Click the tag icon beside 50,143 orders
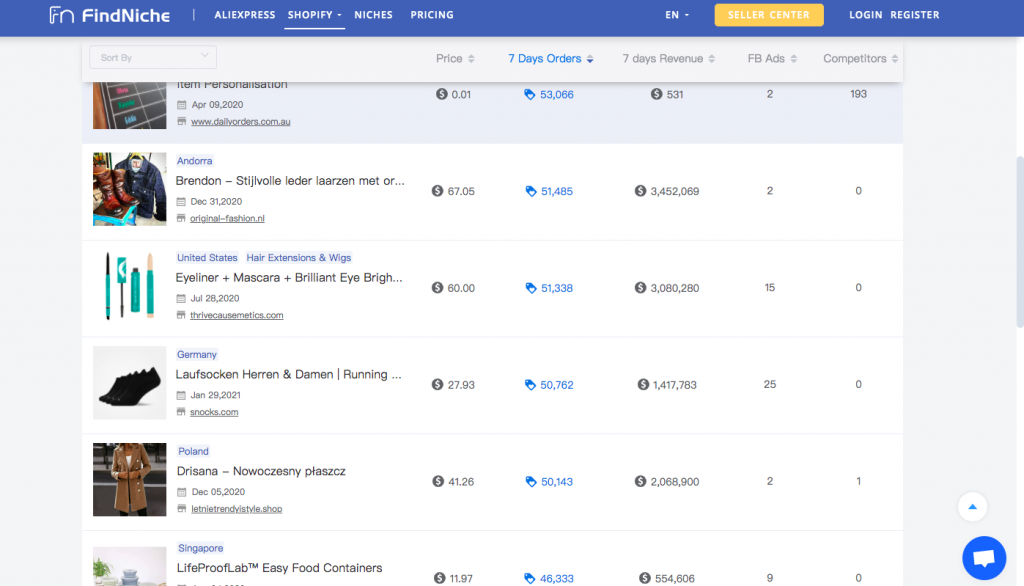Screen dimensions: 1024x586 point(531,481)
